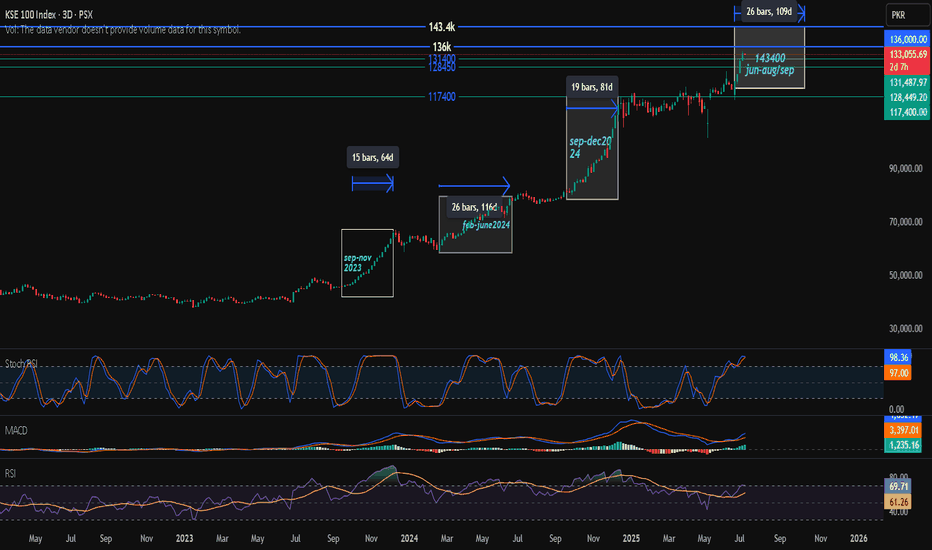Select the 117,400.00 price axis label
The image size is (932, 550).
[908, 112]
